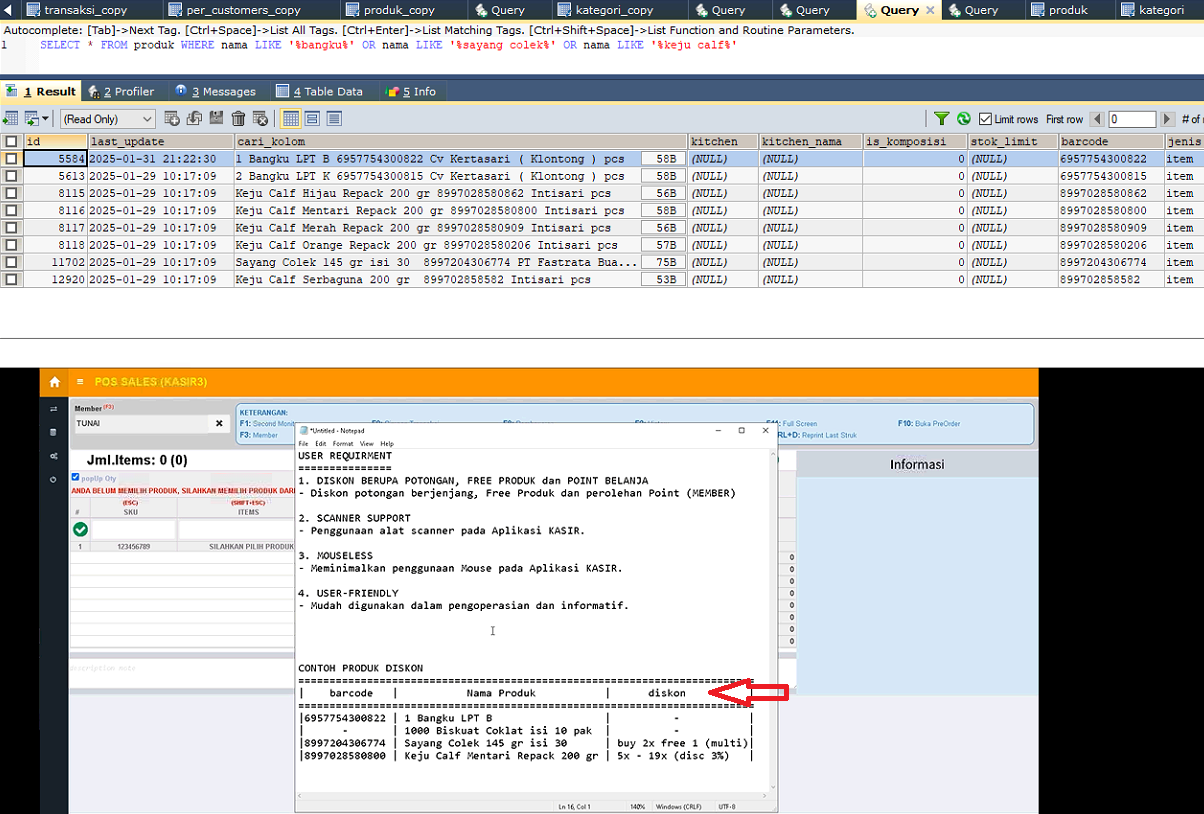Expand the export options dropdown arrow

[x=46, y=119]
